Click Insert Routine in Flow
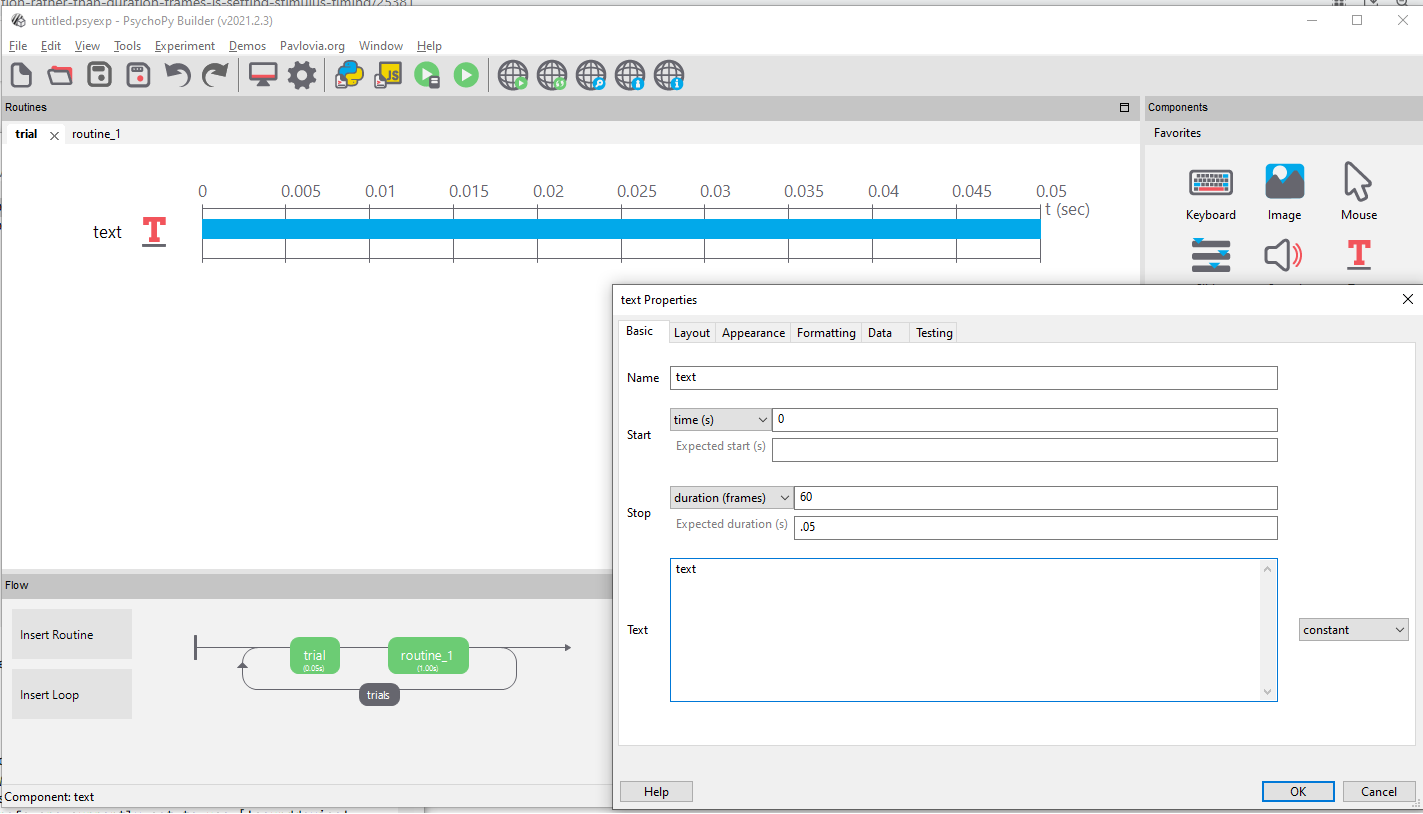Image resolution: width=1423 pixels, height=814 pixels. [x=72, y=634]
